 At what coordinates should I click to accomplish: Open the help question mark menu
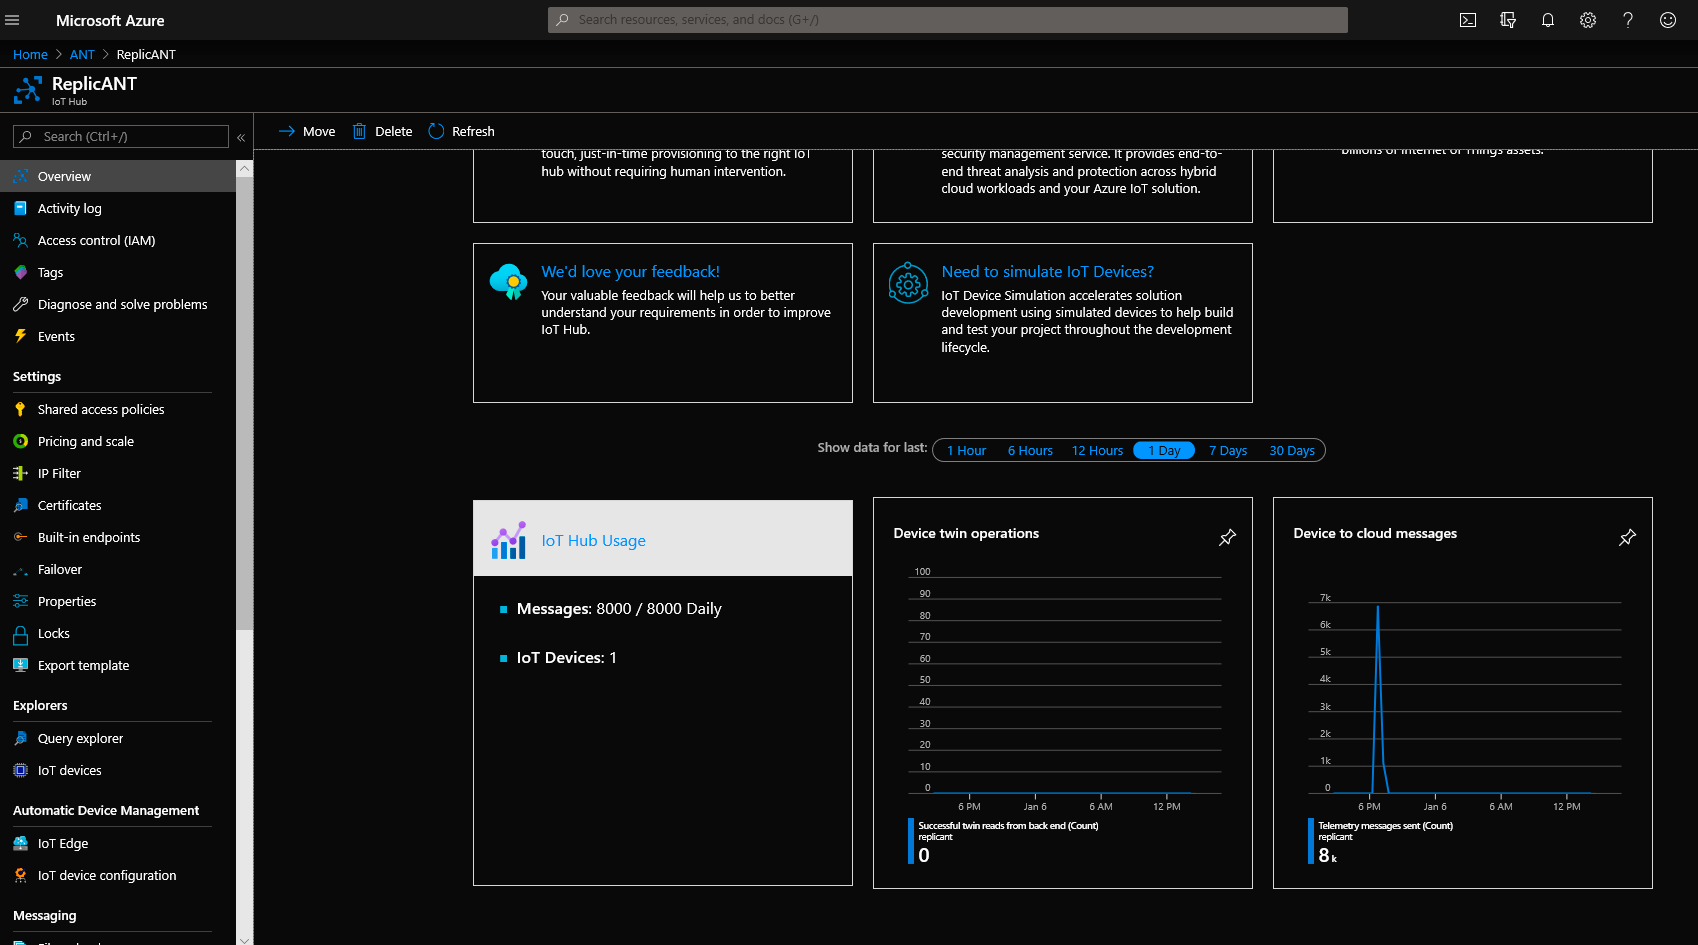click(x=1628, y=20)
